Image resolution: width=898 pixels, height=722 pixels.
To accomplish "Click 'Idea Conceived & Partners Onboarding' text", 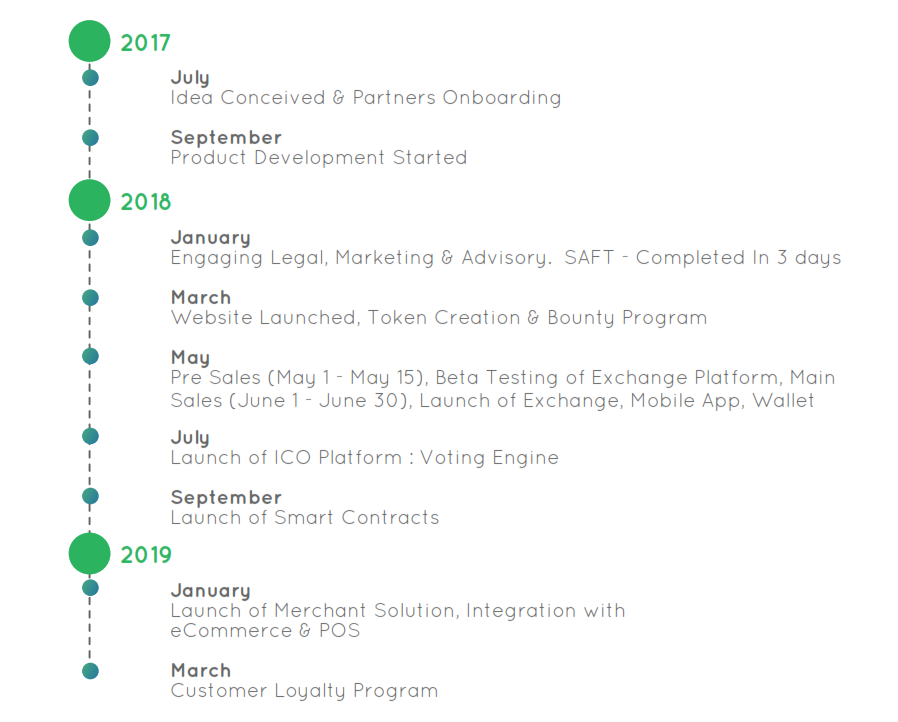I will point(366,98).
